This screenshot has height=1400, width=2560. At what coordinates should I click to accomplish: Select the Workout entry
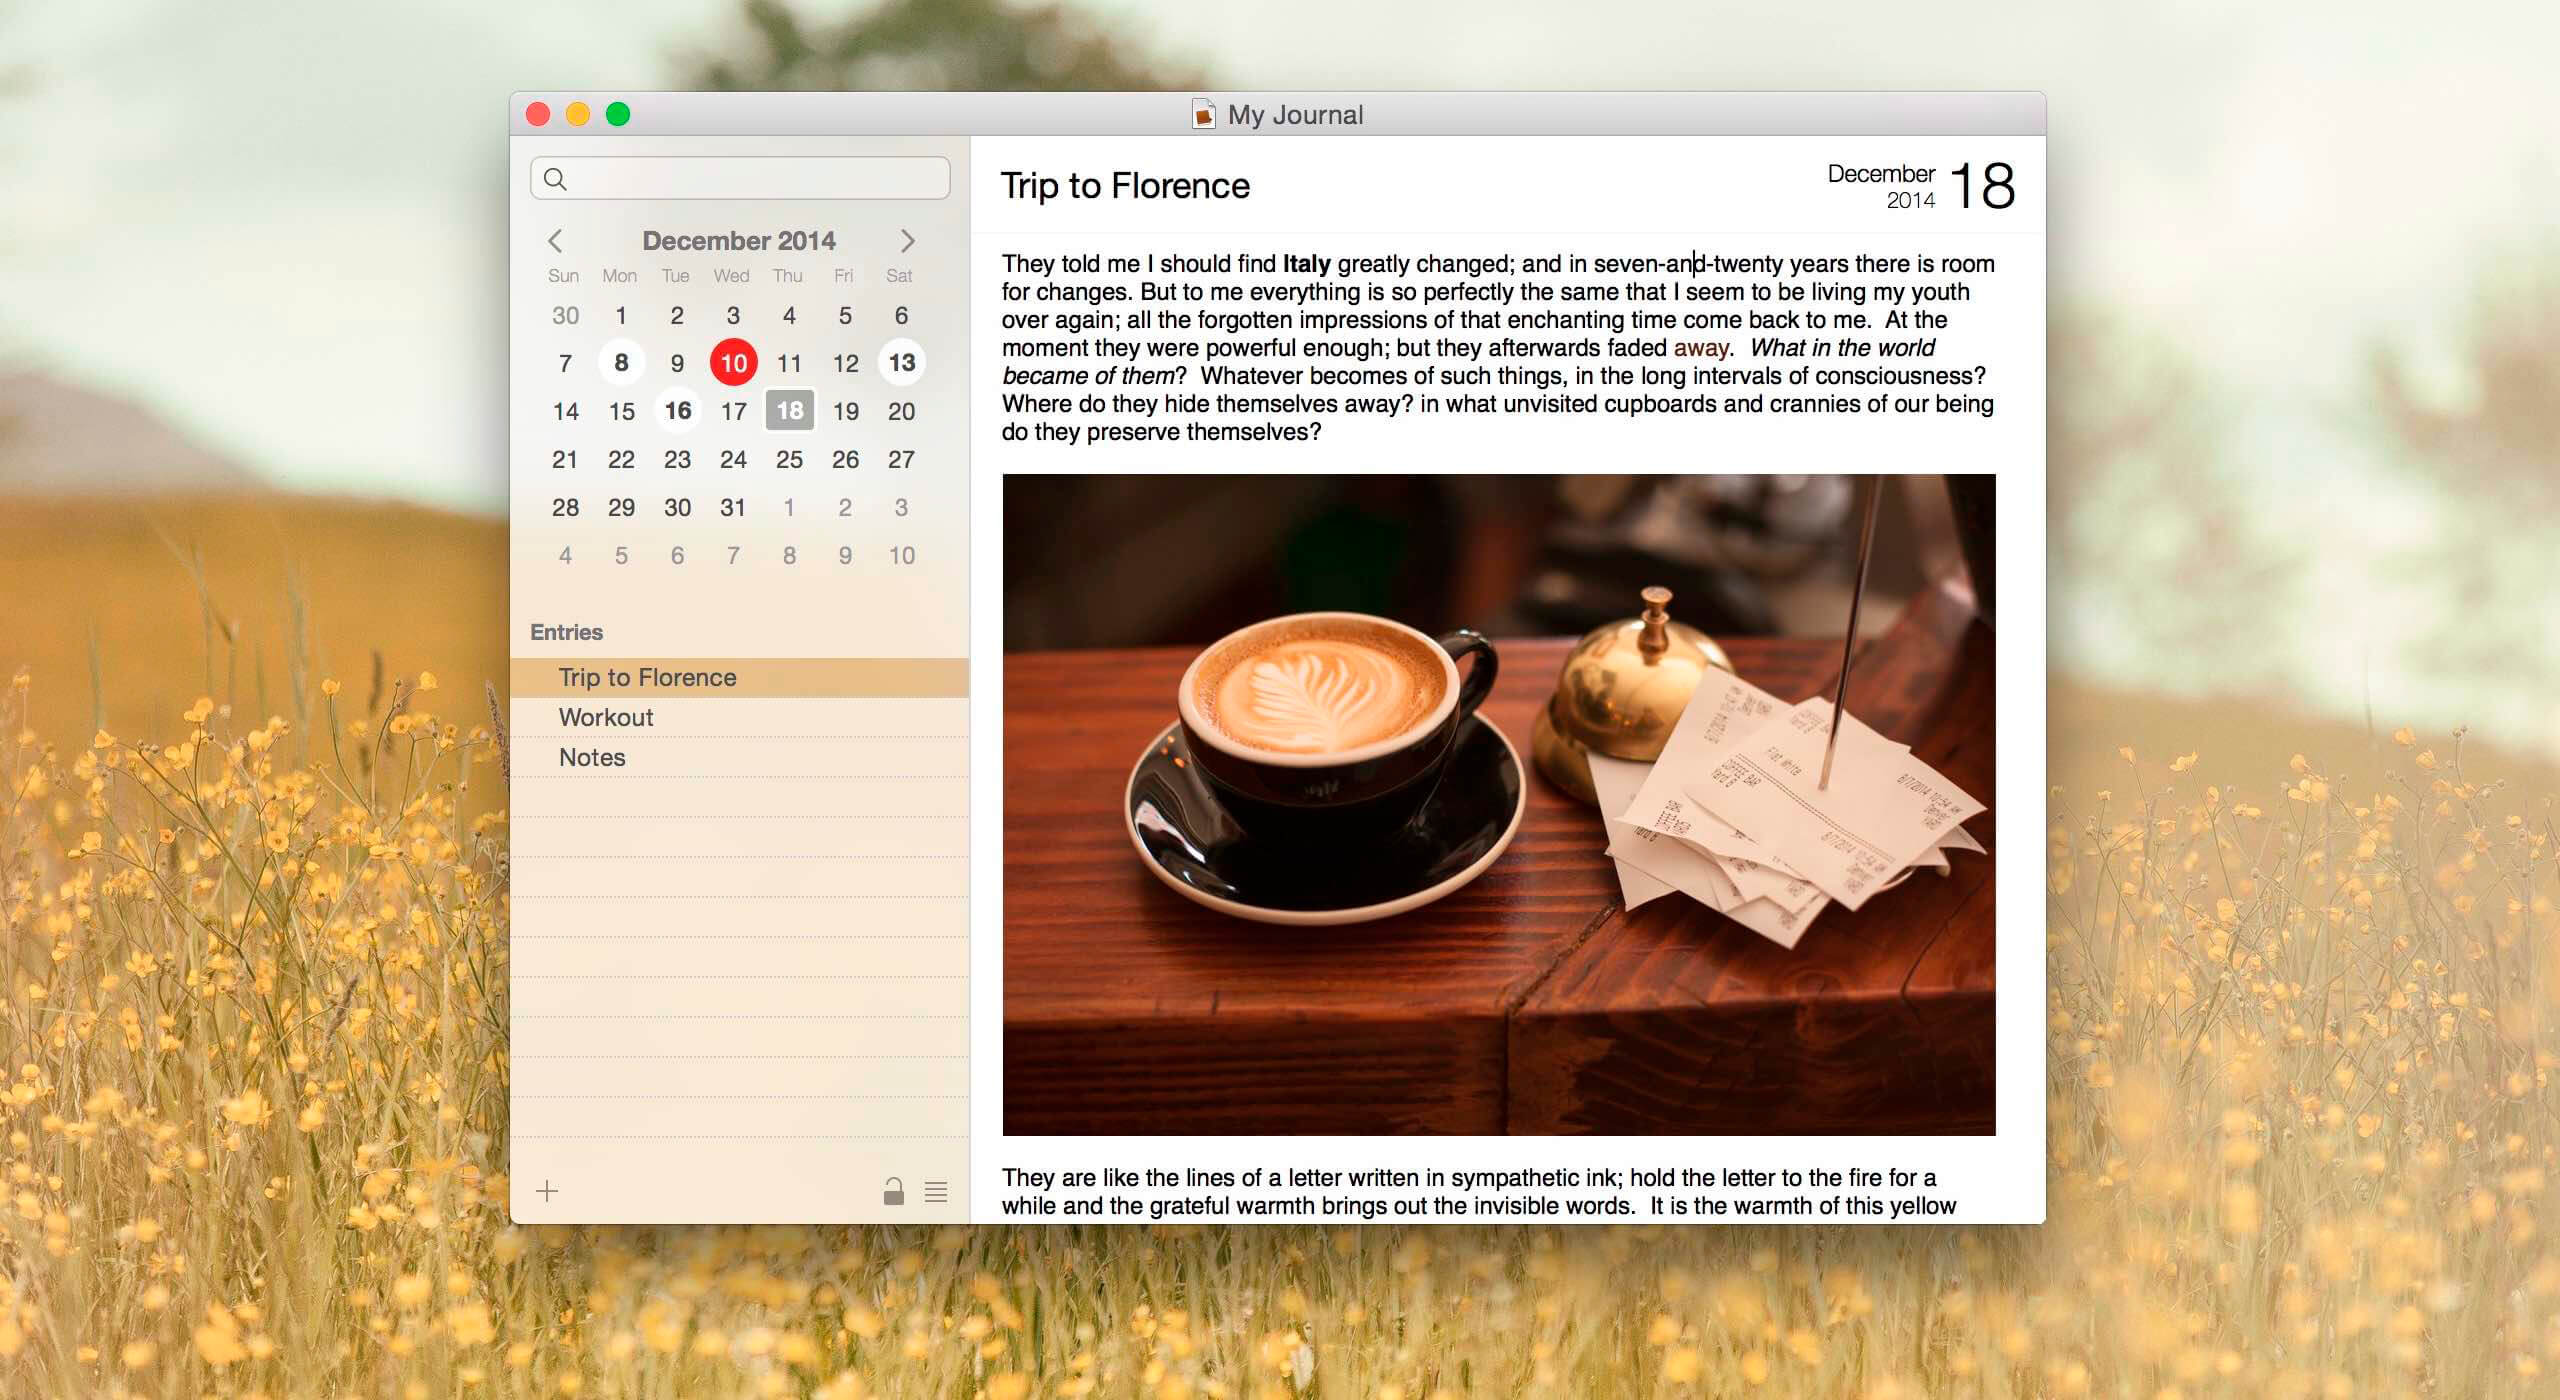[x=606, y=717]
